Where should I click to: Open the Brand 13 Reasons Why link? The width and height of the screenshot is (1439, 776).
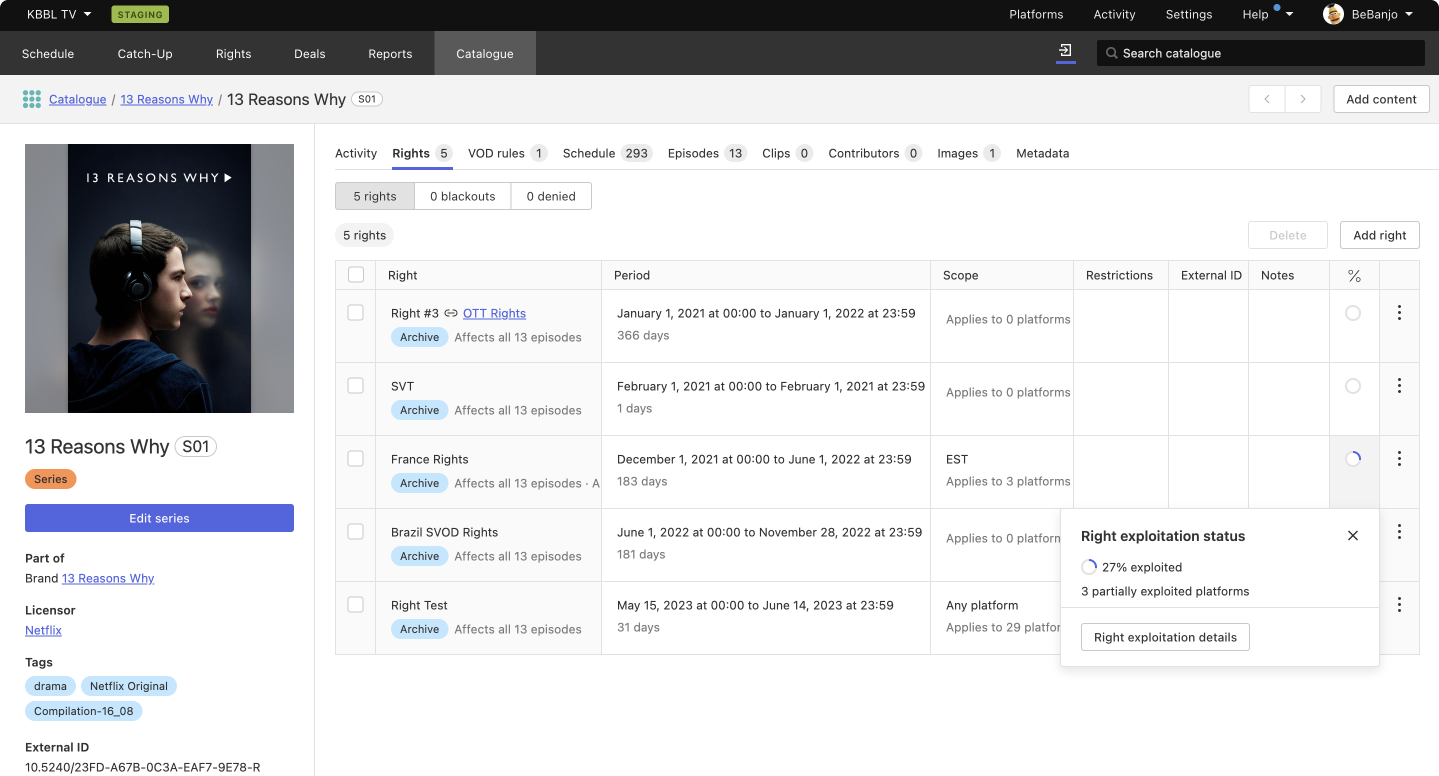108,578
